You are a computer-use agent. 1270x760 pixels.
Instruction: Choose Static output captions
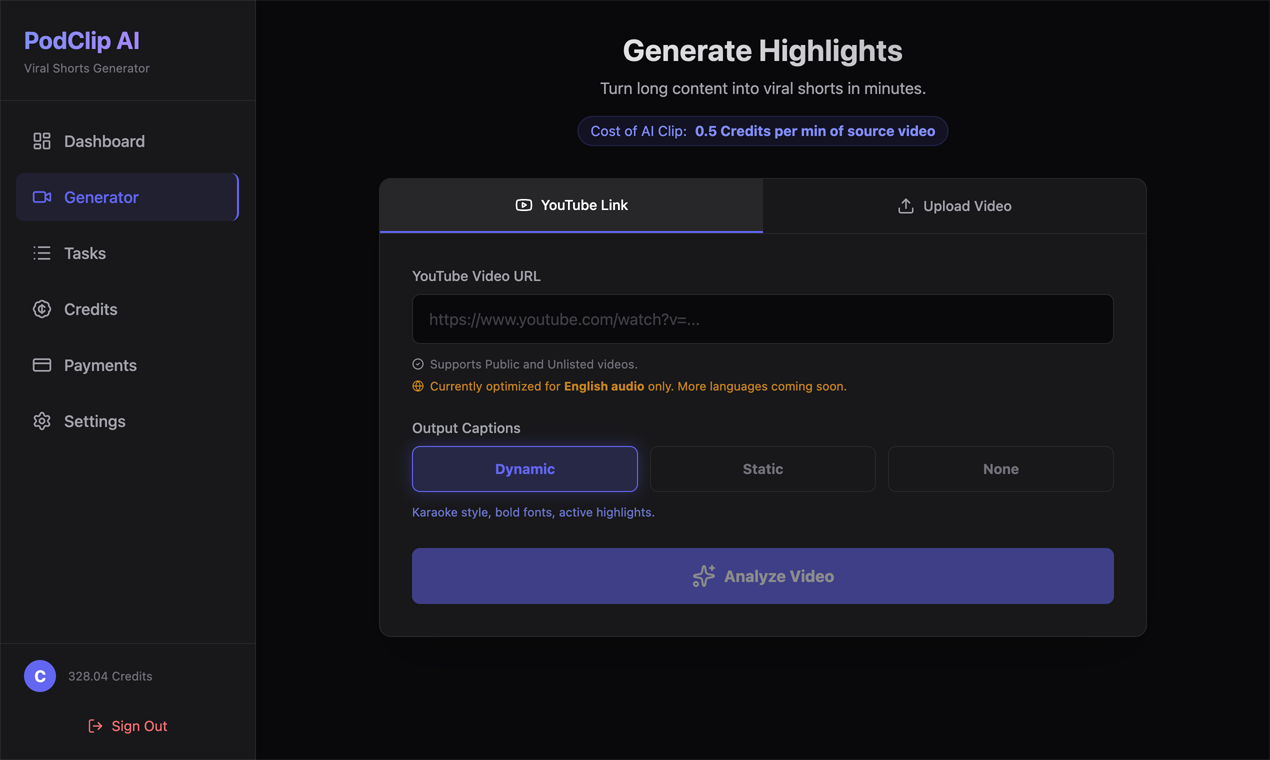tap(762, 469)
